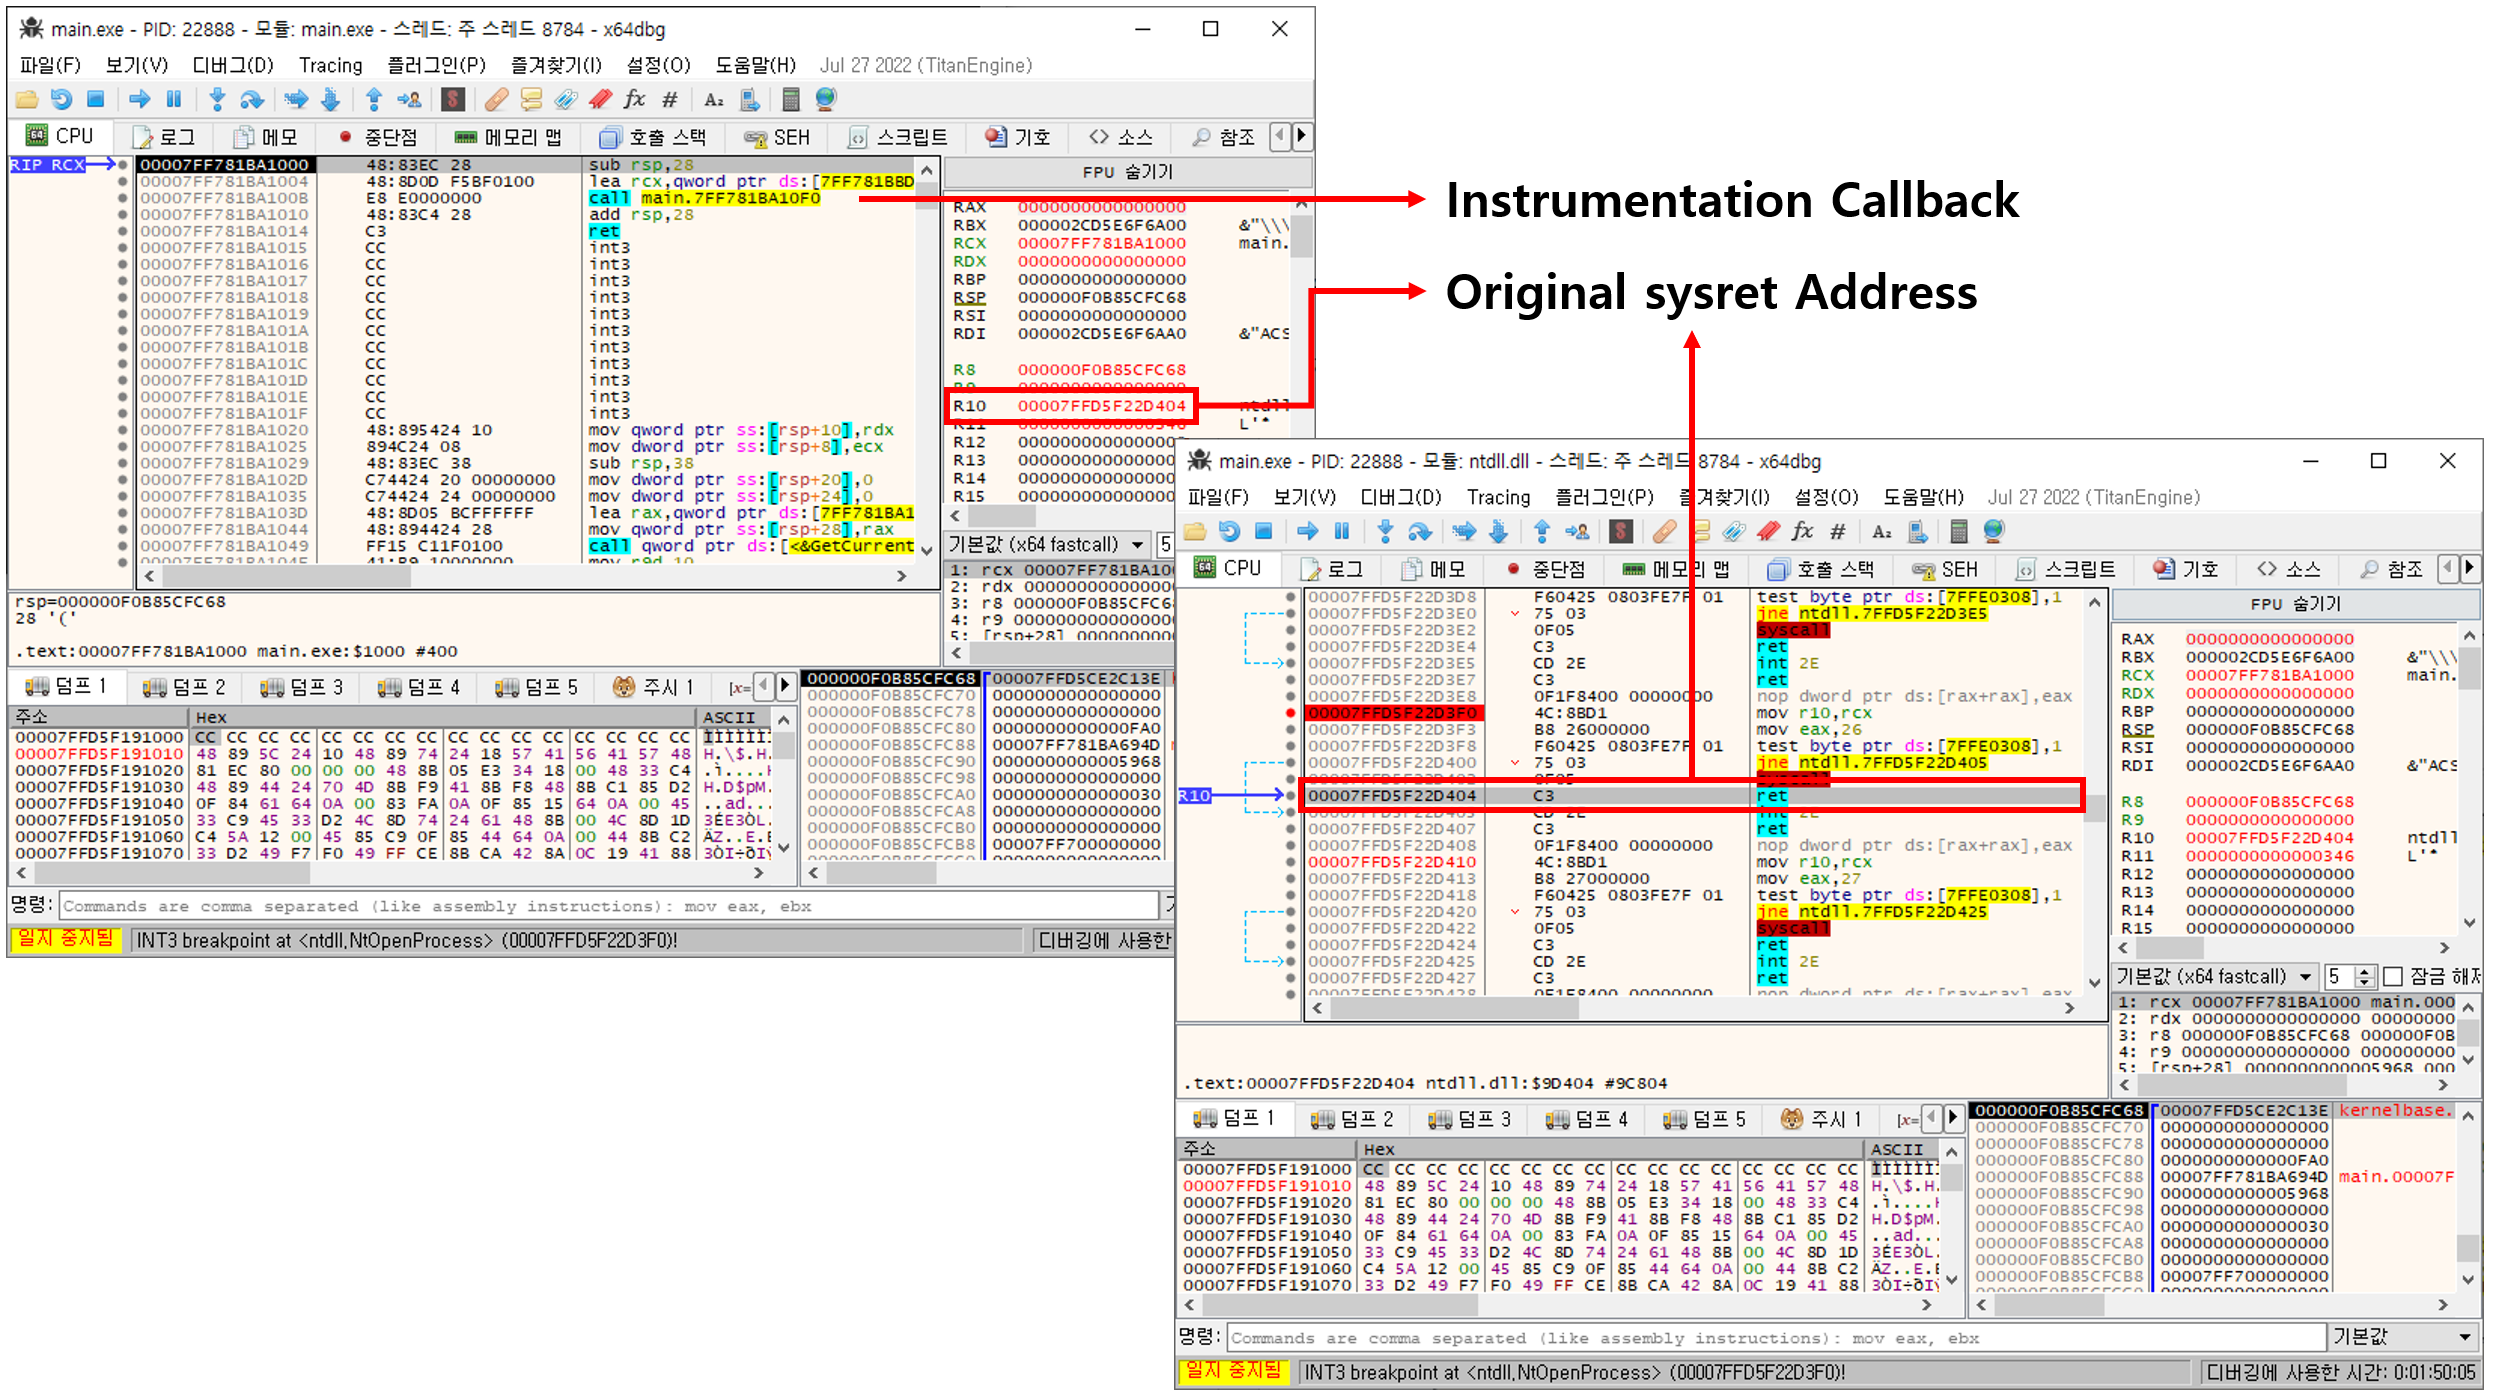Viewport: 2493px width, 1398px height.
Task: Toggle breakpoint dot at 00007FFD5F22D3F0
Action: pos(1290,713)
